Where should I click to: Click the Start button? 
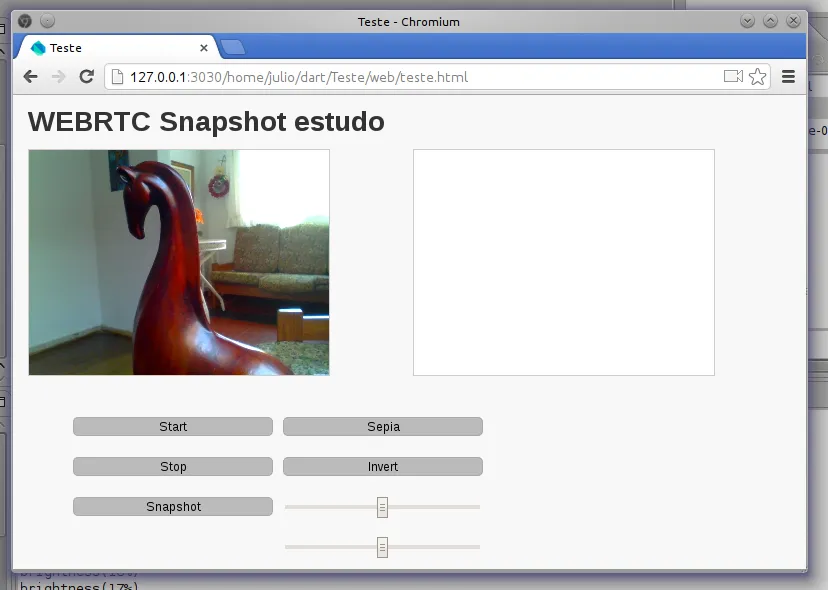[173, 427]
